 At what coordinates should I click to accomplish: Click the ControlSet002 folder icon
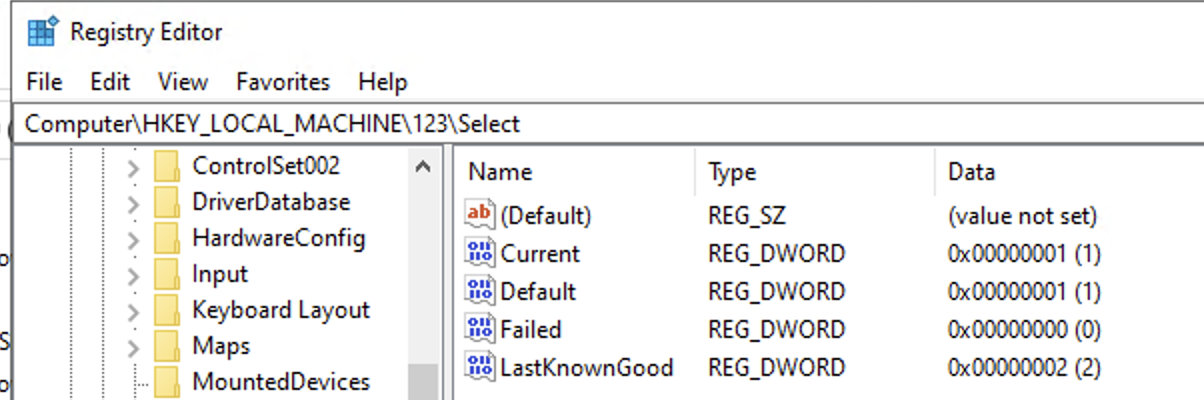click(x=167, y=166)
